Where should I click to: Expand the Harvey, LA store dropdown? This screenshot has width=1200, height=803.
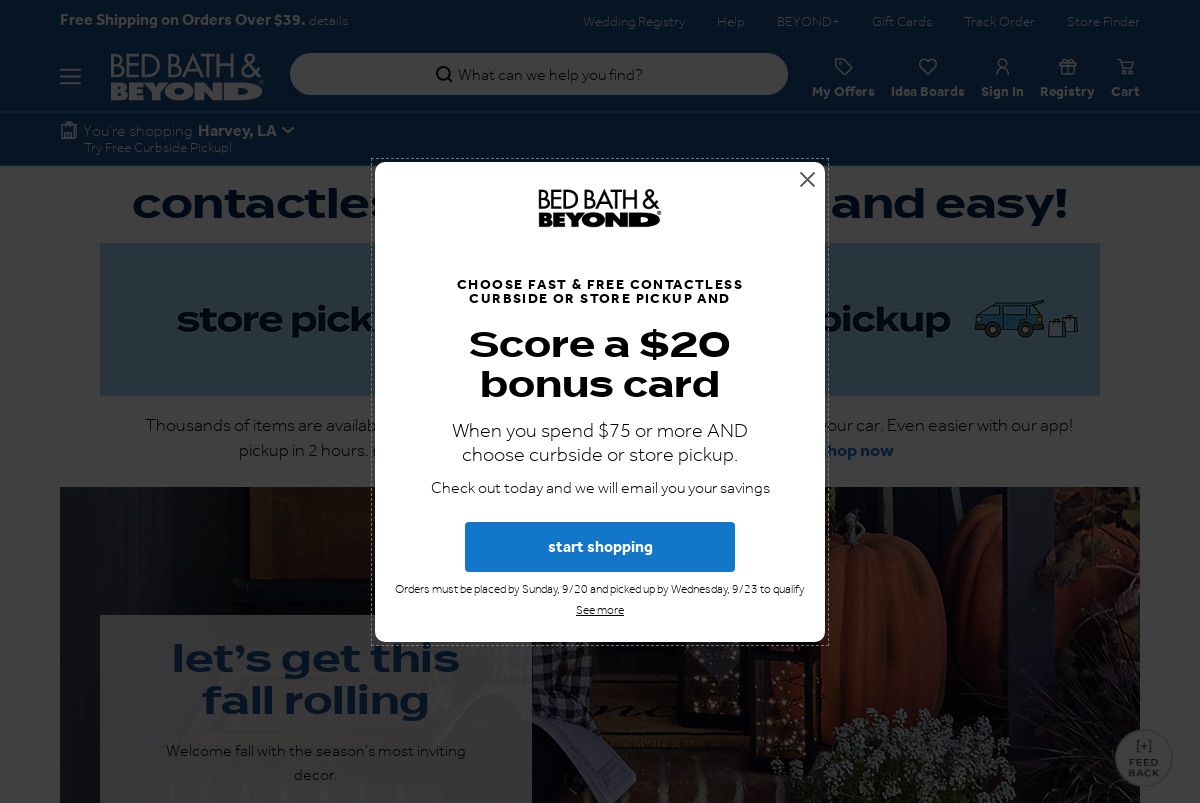click(x=246, y=131)
